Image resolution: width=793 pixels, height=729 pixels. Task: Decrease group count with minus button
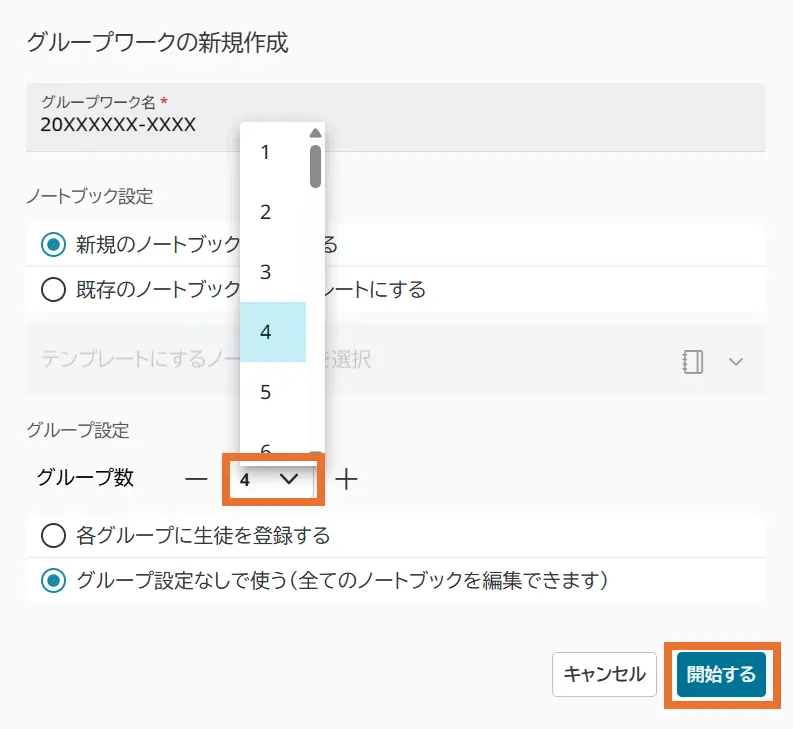196,479
